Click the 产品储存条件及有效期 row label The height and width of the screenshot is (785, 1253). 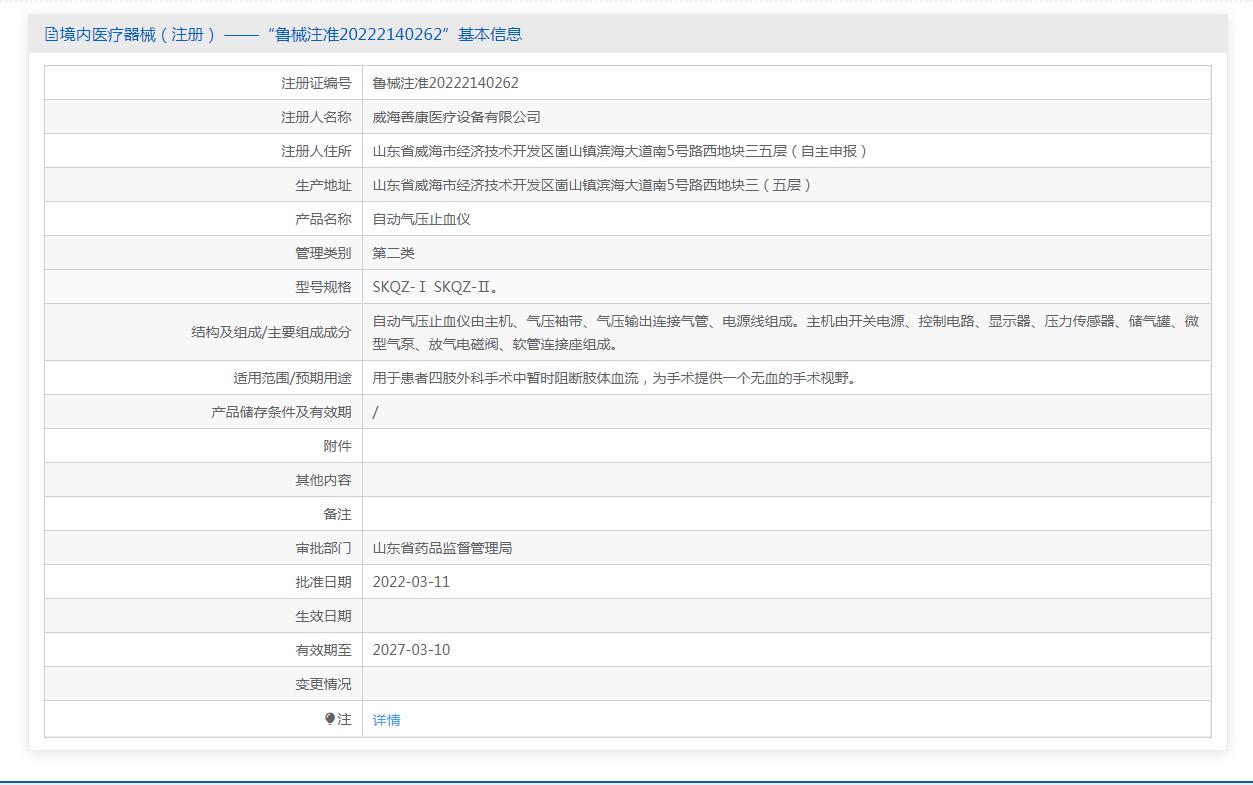[281, 412]
